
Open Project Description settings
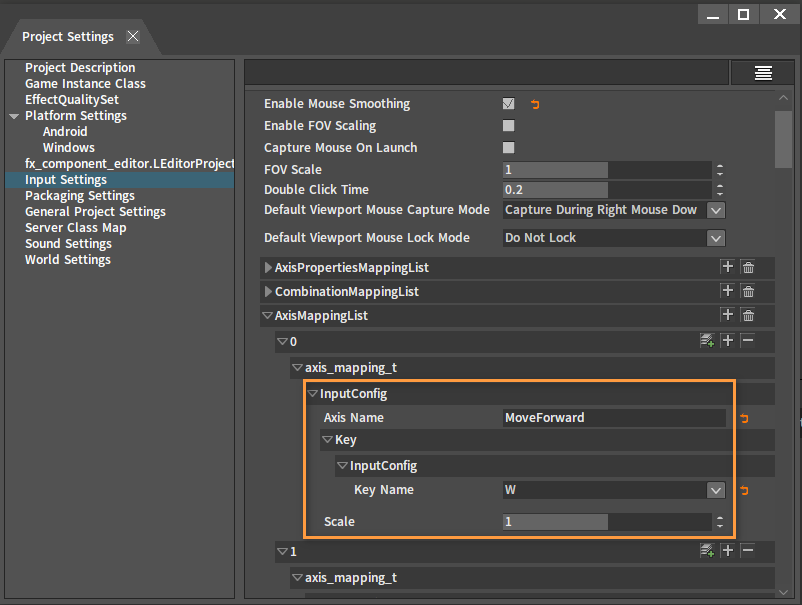(x=80, y=68)
